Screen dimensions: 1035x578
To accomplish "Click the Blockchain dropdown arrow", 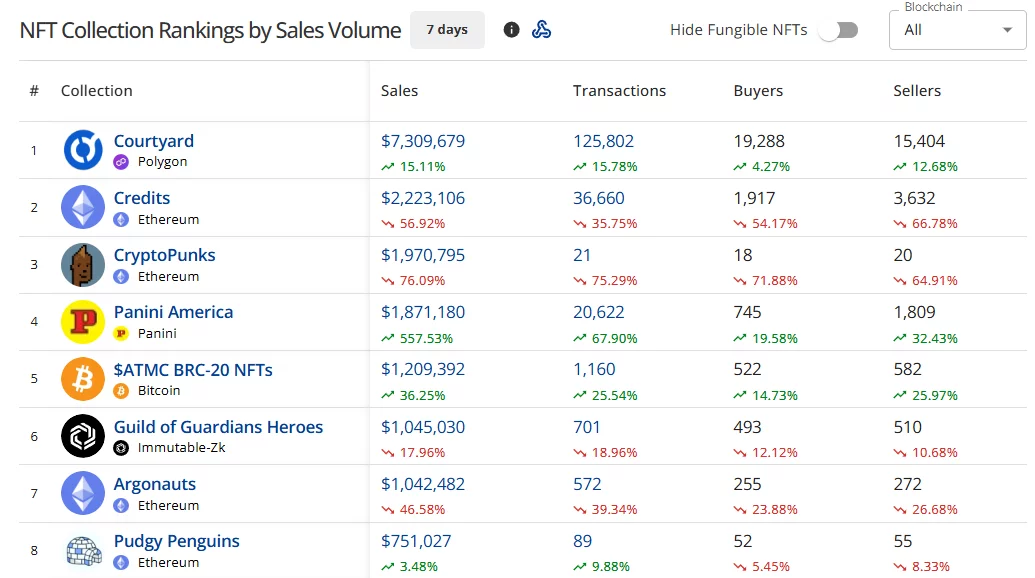I will [x=1007, y=30].
